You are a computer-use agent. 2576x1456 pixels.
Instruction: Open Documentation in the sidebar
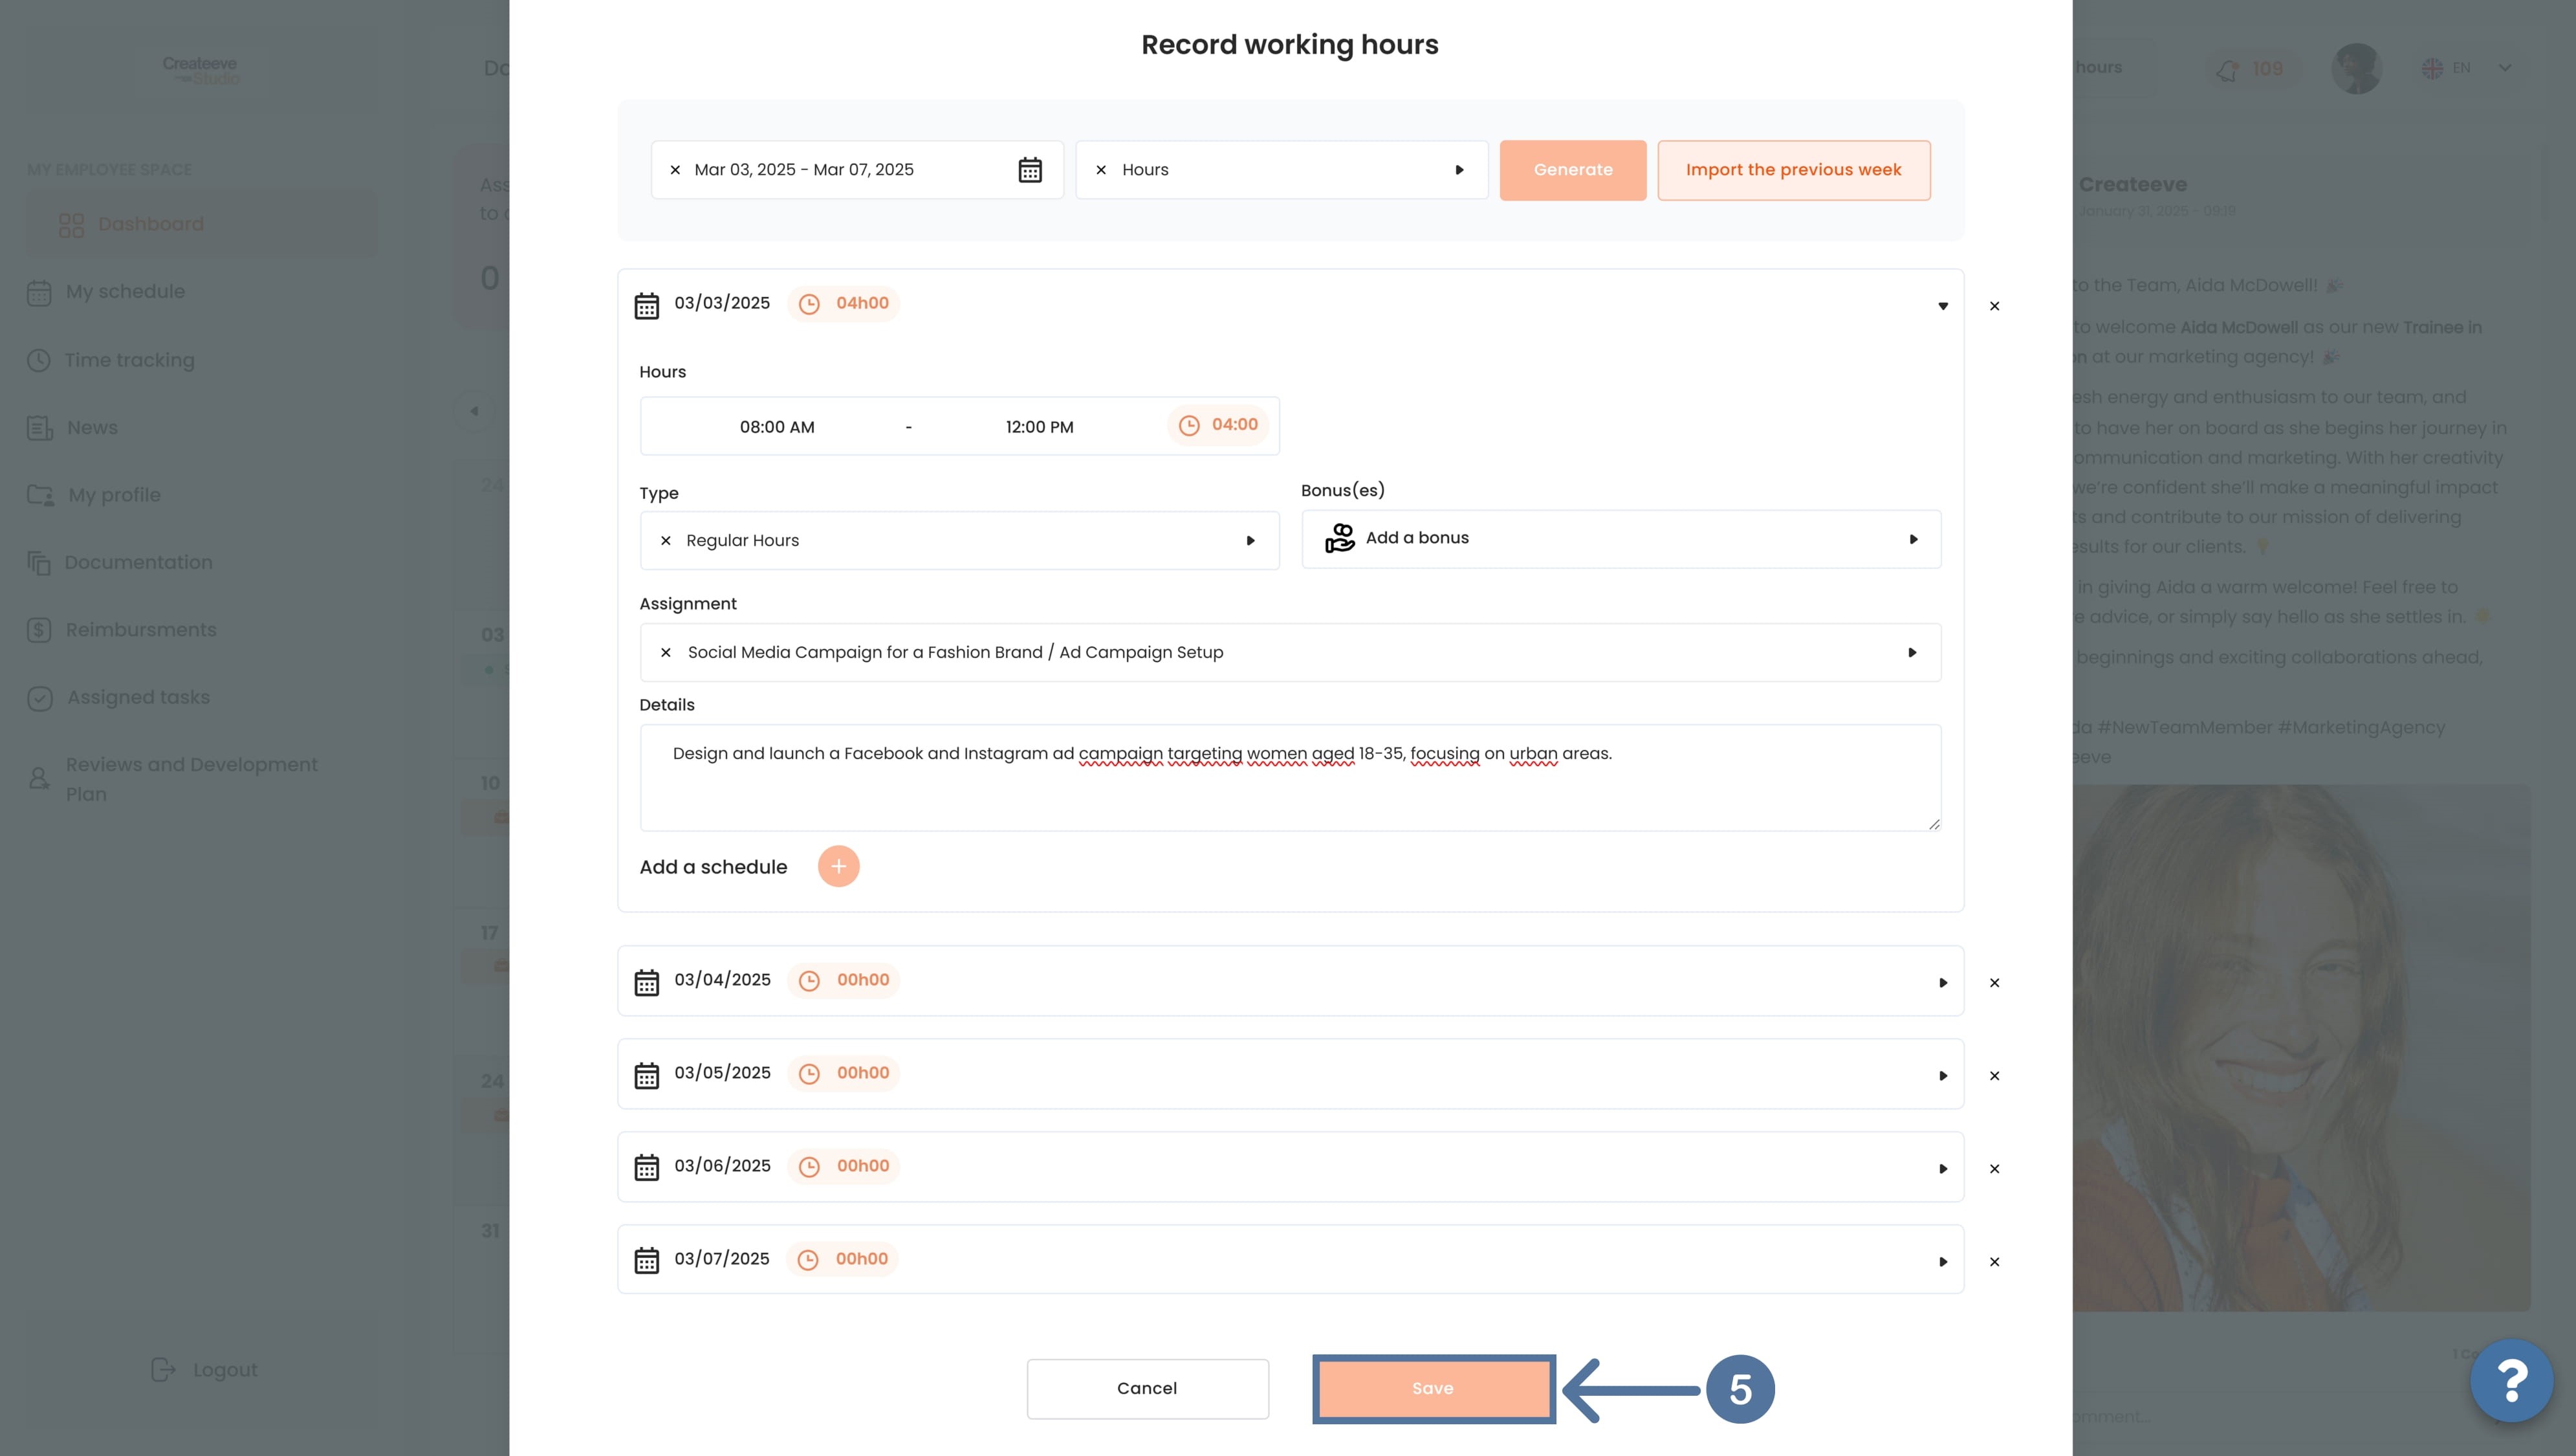click(x=120, y=563)
